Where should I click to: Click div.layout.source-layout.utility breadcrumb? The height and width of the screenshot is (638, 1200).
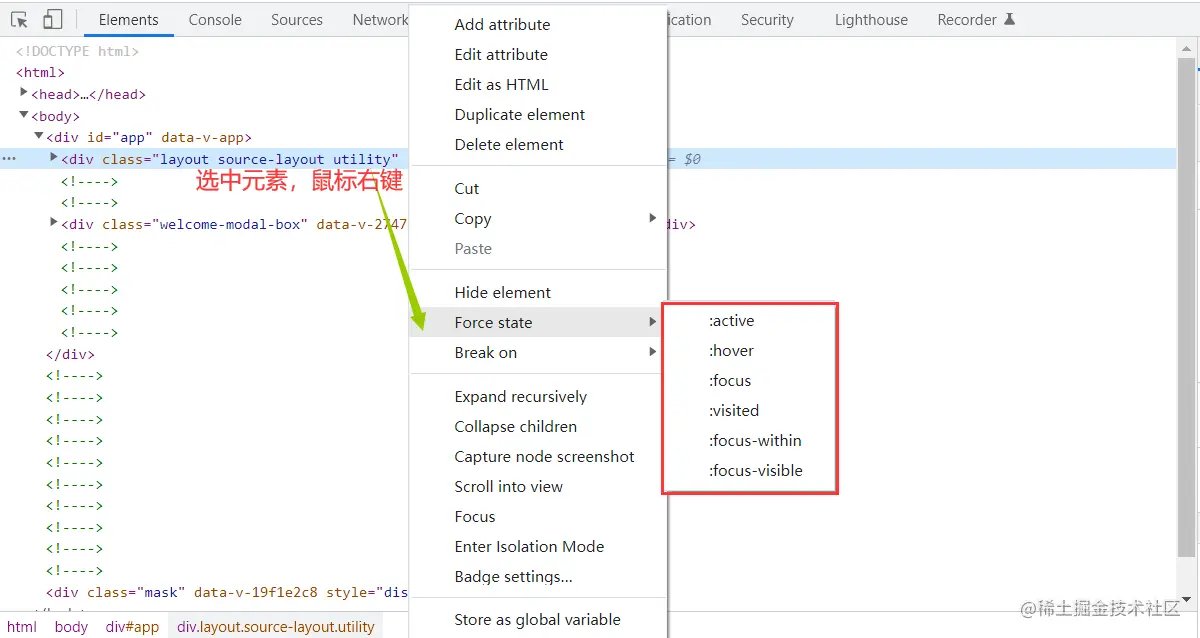click(x=276, y=627)
